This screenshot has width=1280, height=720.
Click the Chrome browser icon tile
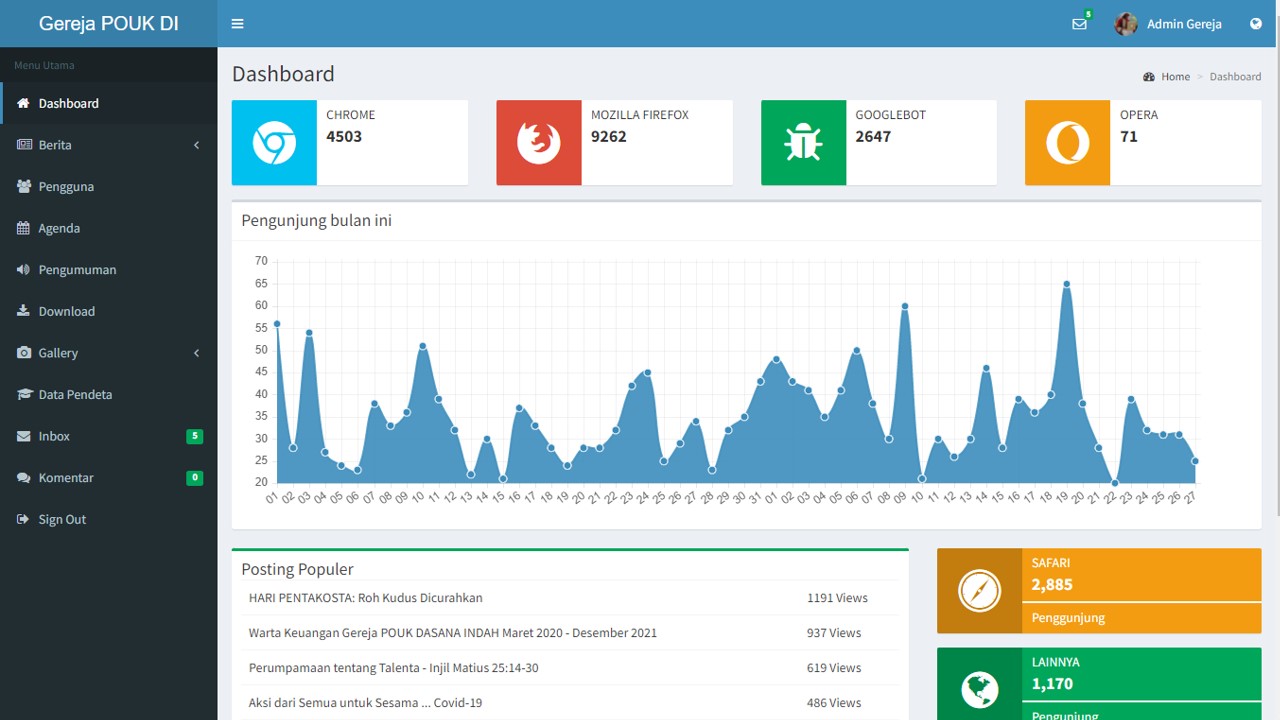click(x=274, y=143)
